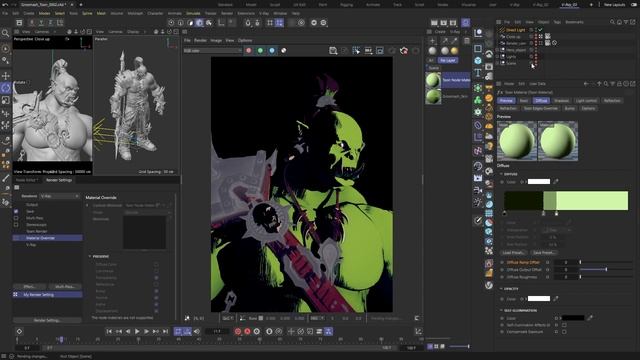Click the delete material trash icon
This screenshot has height=360, width=640.
click(467, 40)
